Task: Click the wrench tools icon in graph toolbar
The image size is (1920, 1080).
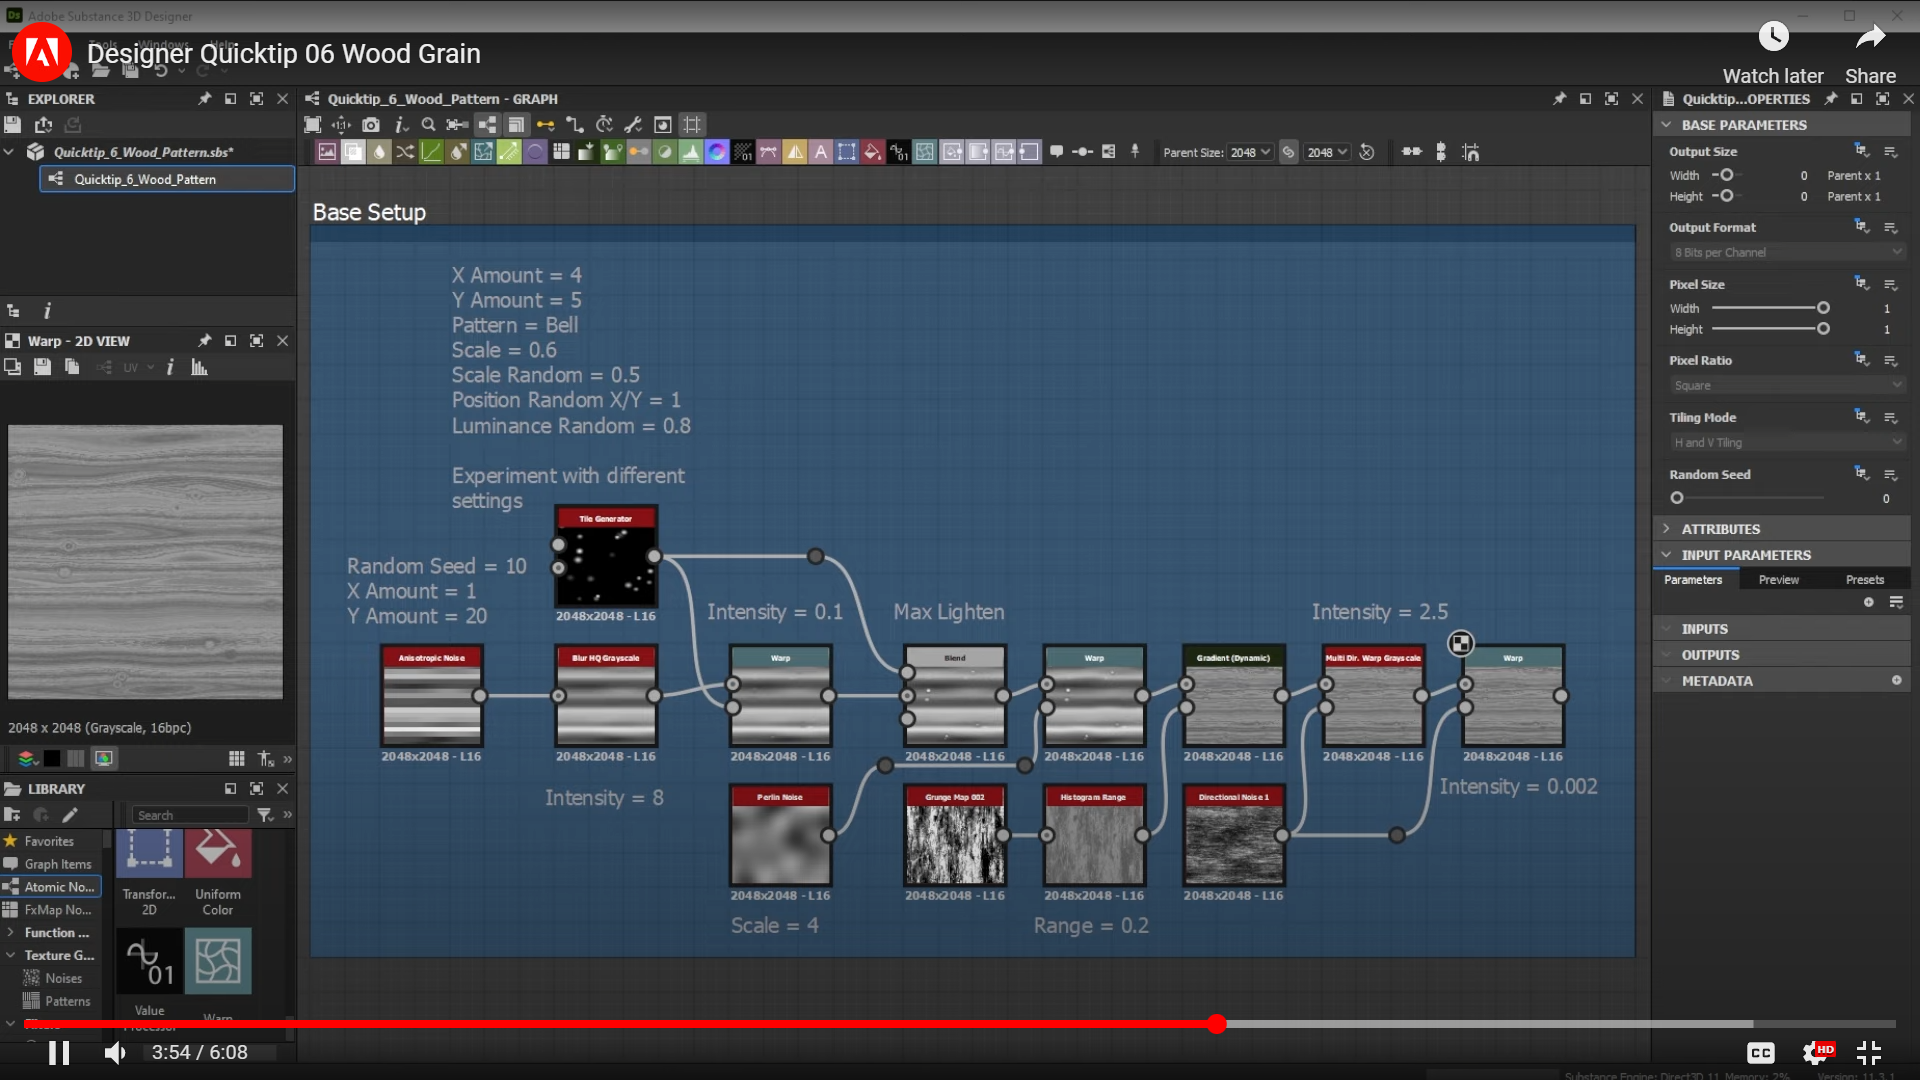Action: click(633, 125)
